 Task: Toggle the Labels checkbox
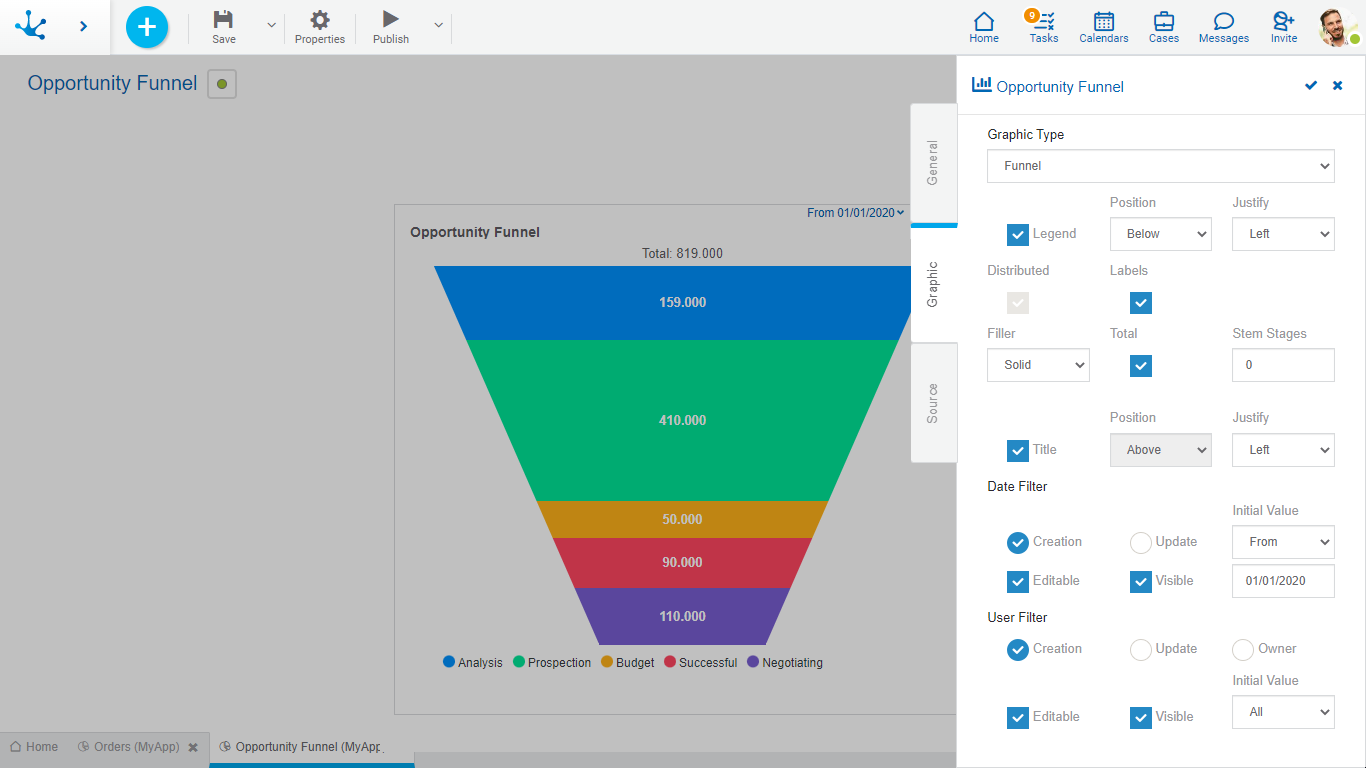coord(1141,303)
